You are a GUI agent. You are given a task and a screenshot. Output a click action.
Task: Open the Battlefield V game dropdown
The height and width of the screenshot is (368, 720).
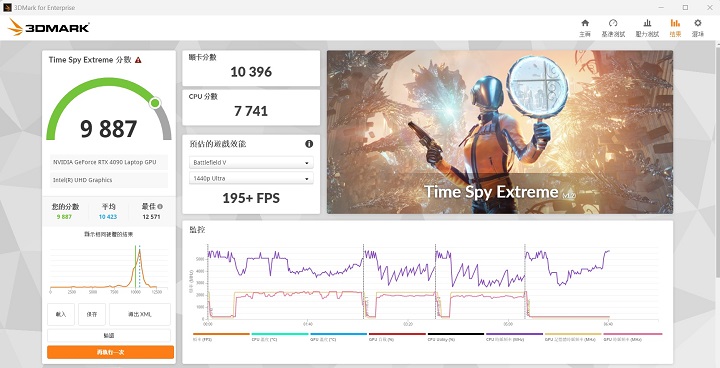(251, 163)
